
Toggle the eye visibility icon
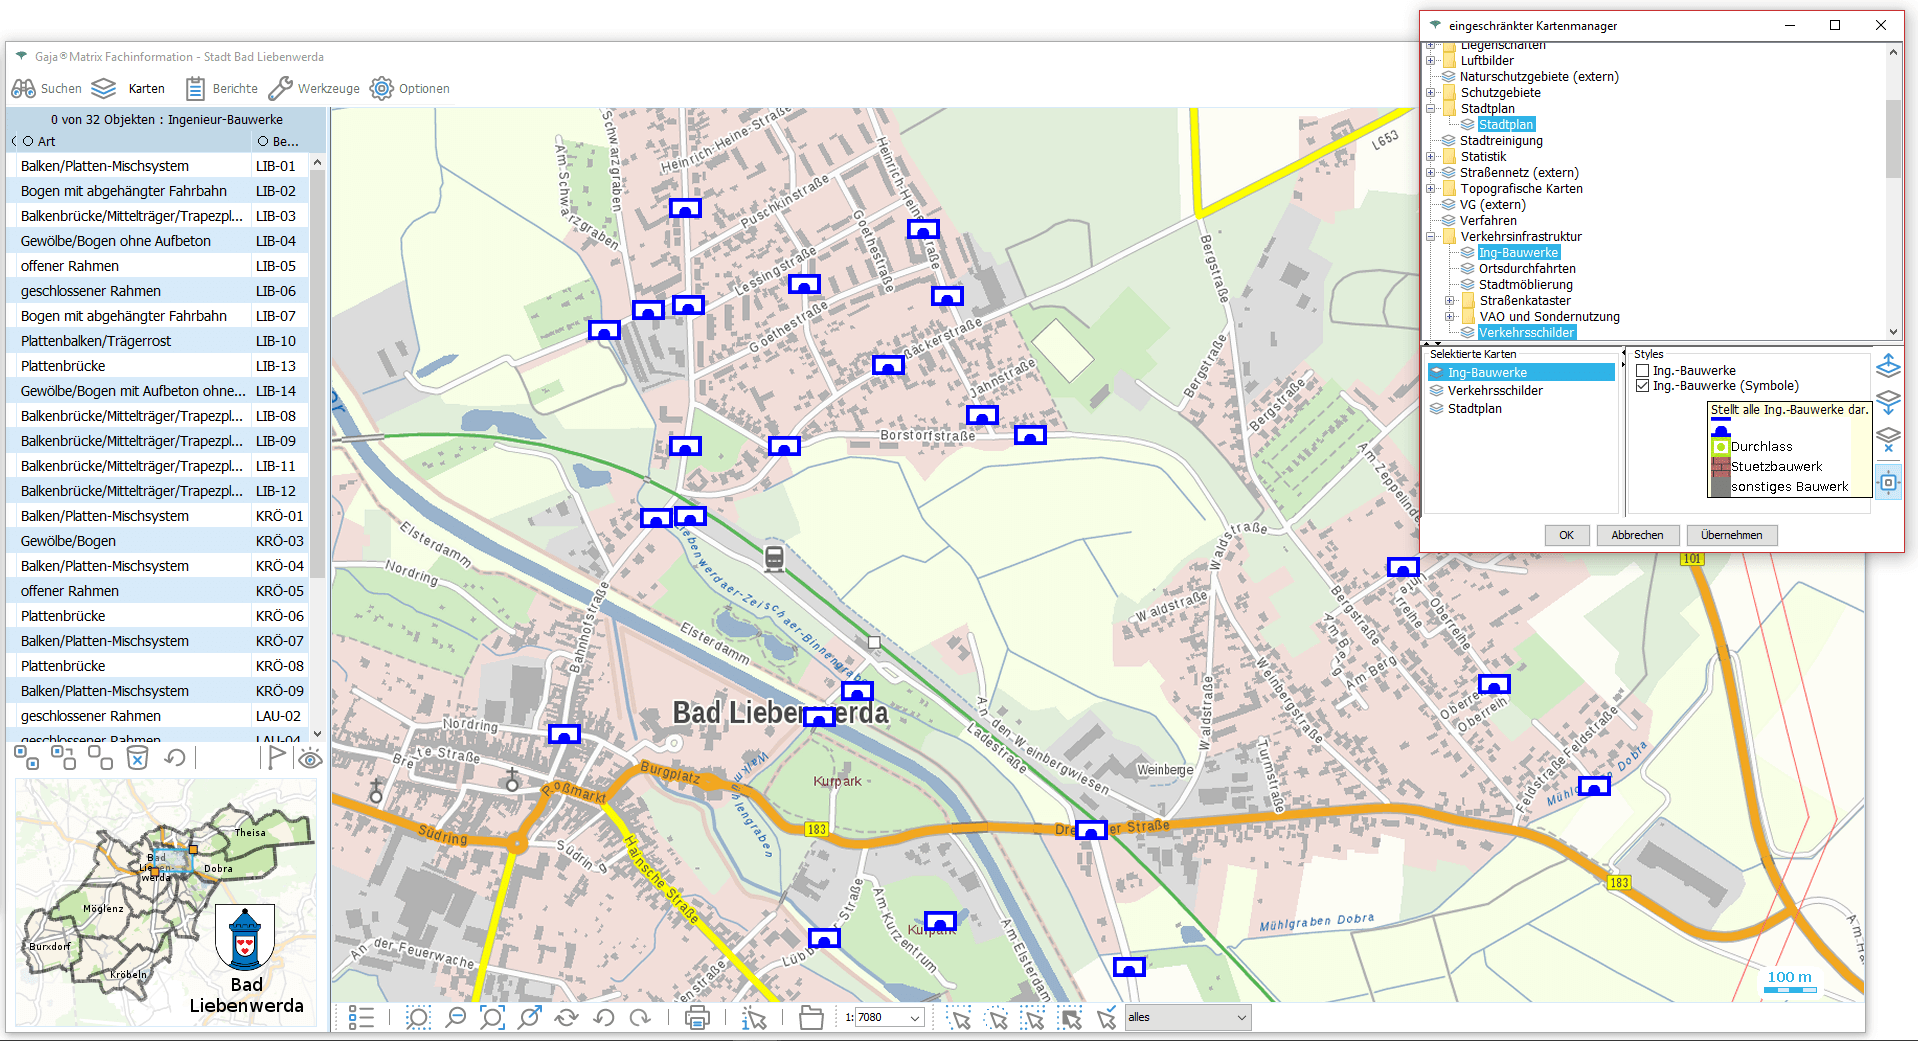(310, 758)
